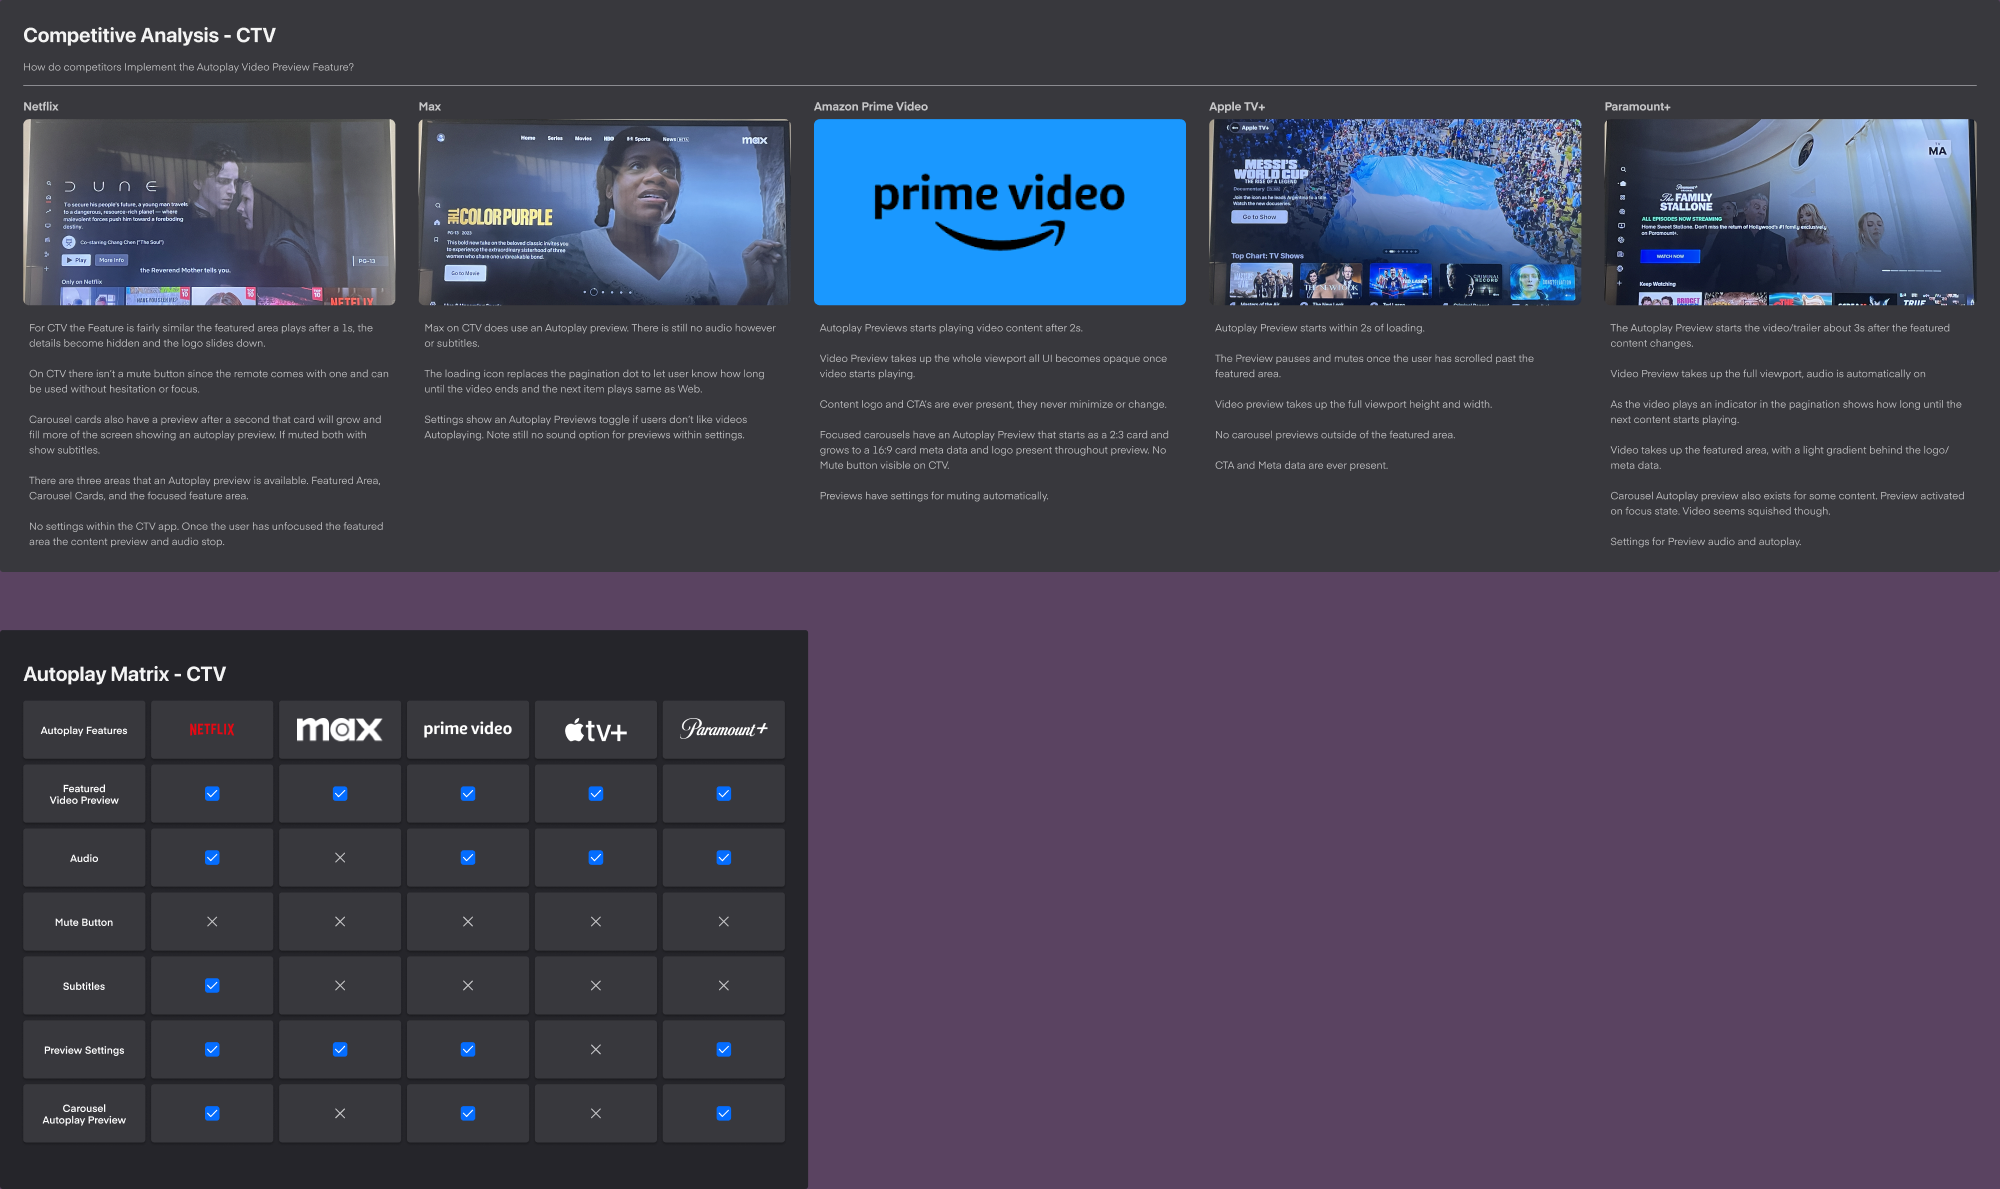Click the X mark for Apple TV+ Carousel Autoplay Preview
The width and height of the screenshot is (2000, 1189).
596,1114
